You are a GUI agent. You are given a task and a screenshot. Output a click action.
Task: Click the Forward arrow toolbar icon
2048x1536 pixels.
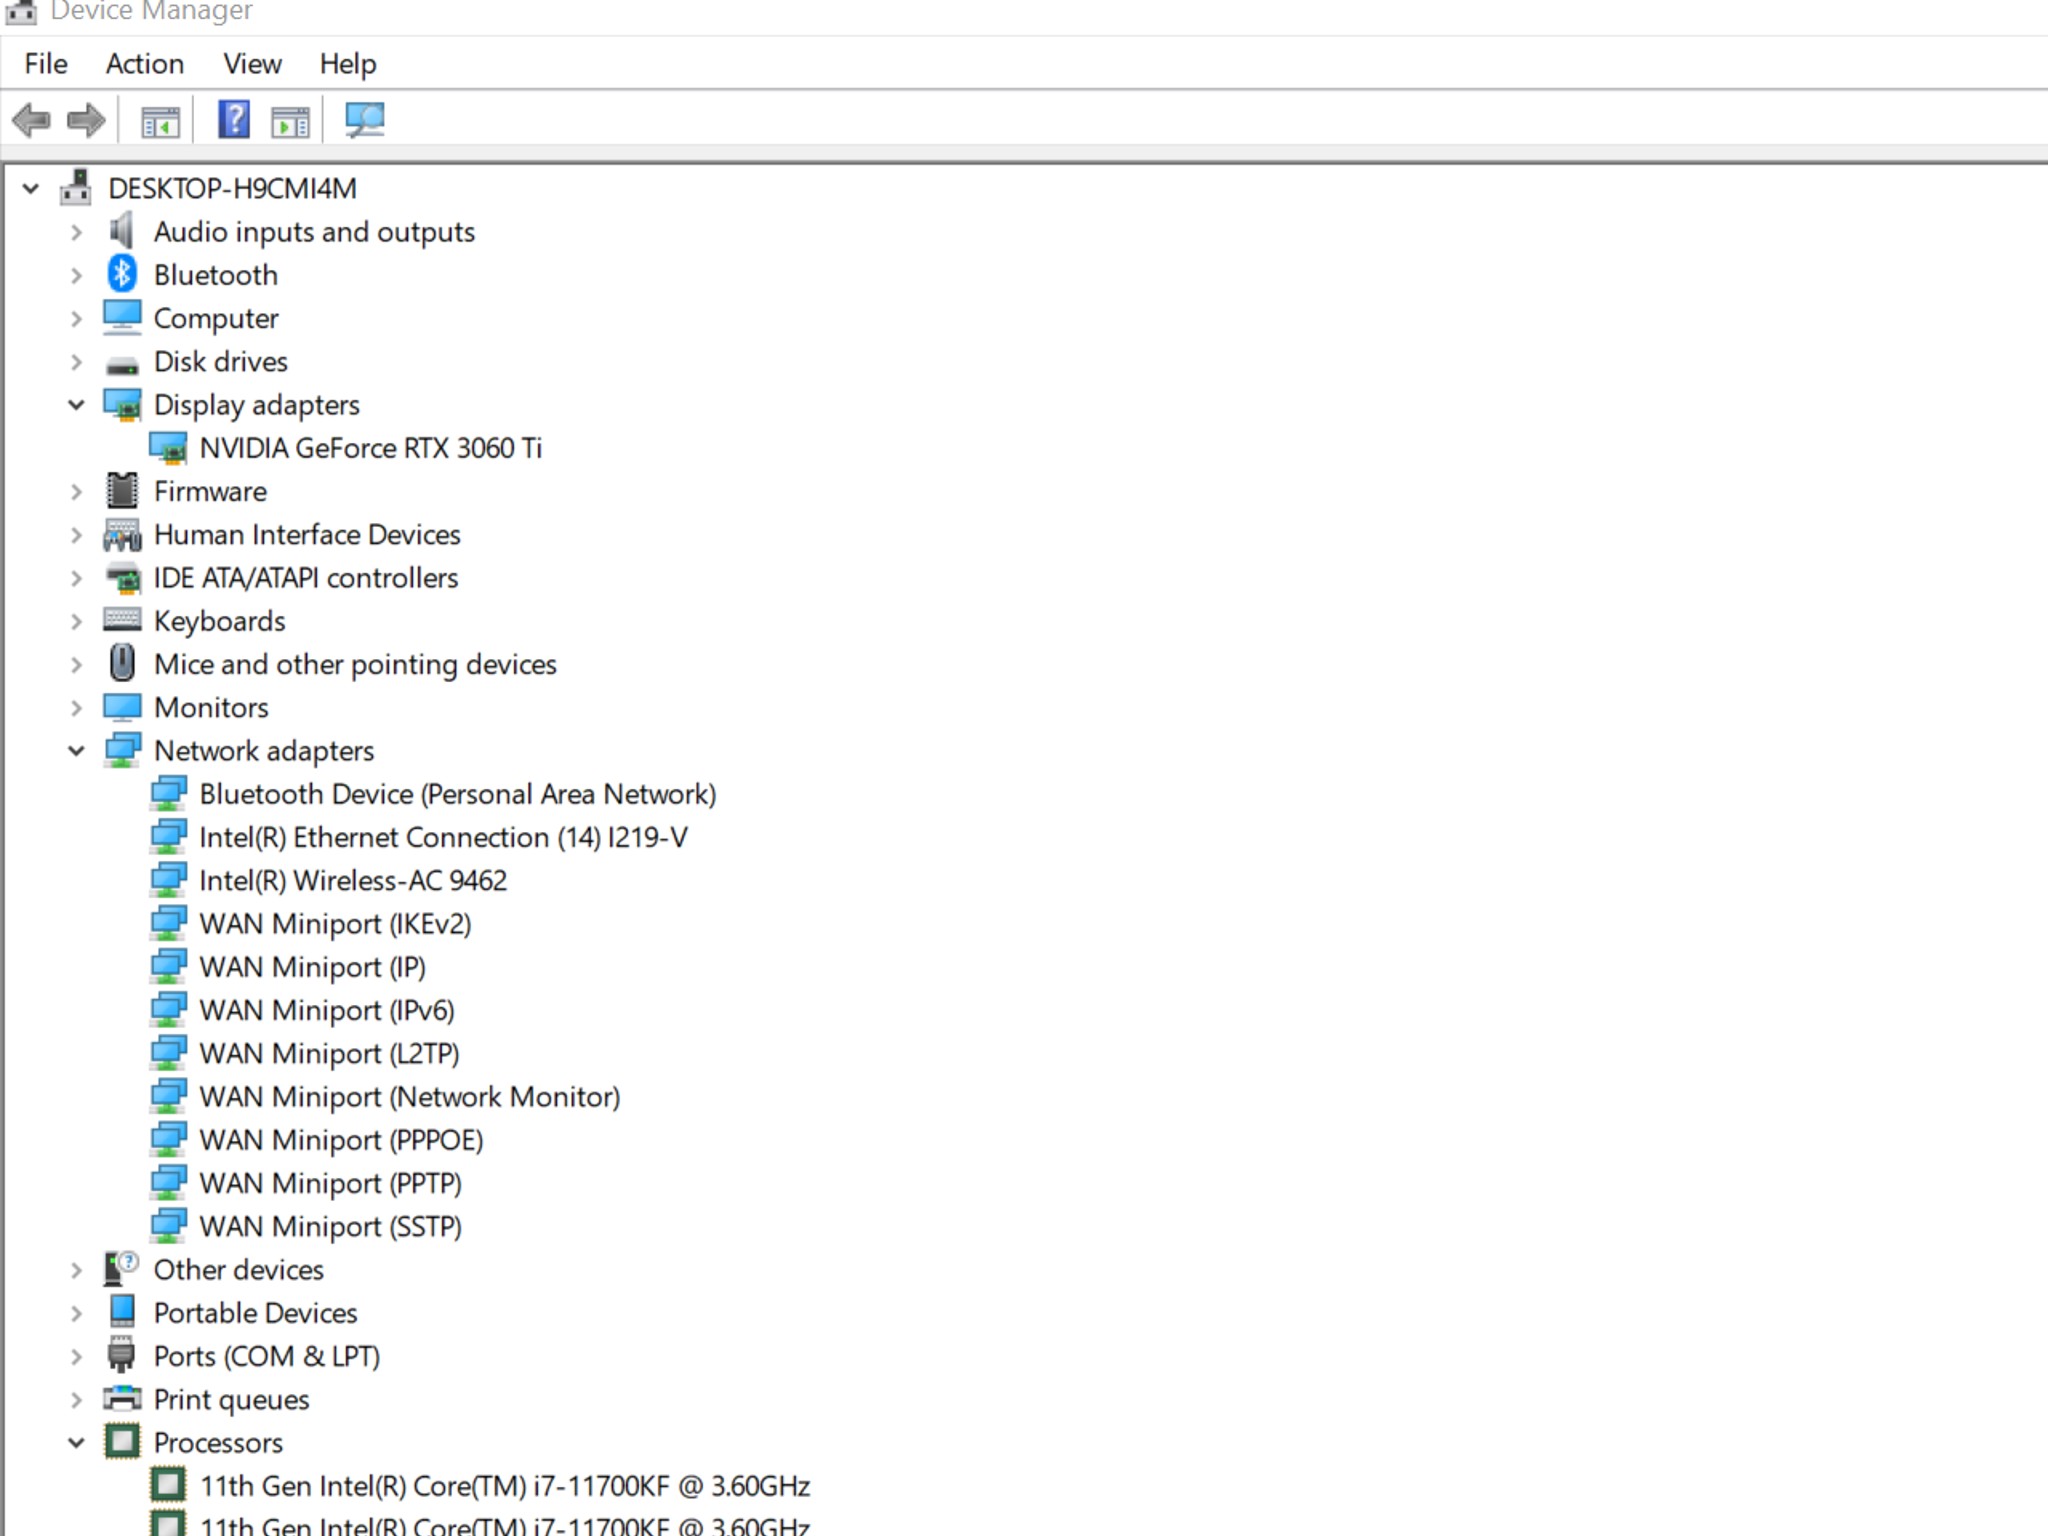click(x=86, y=121)
